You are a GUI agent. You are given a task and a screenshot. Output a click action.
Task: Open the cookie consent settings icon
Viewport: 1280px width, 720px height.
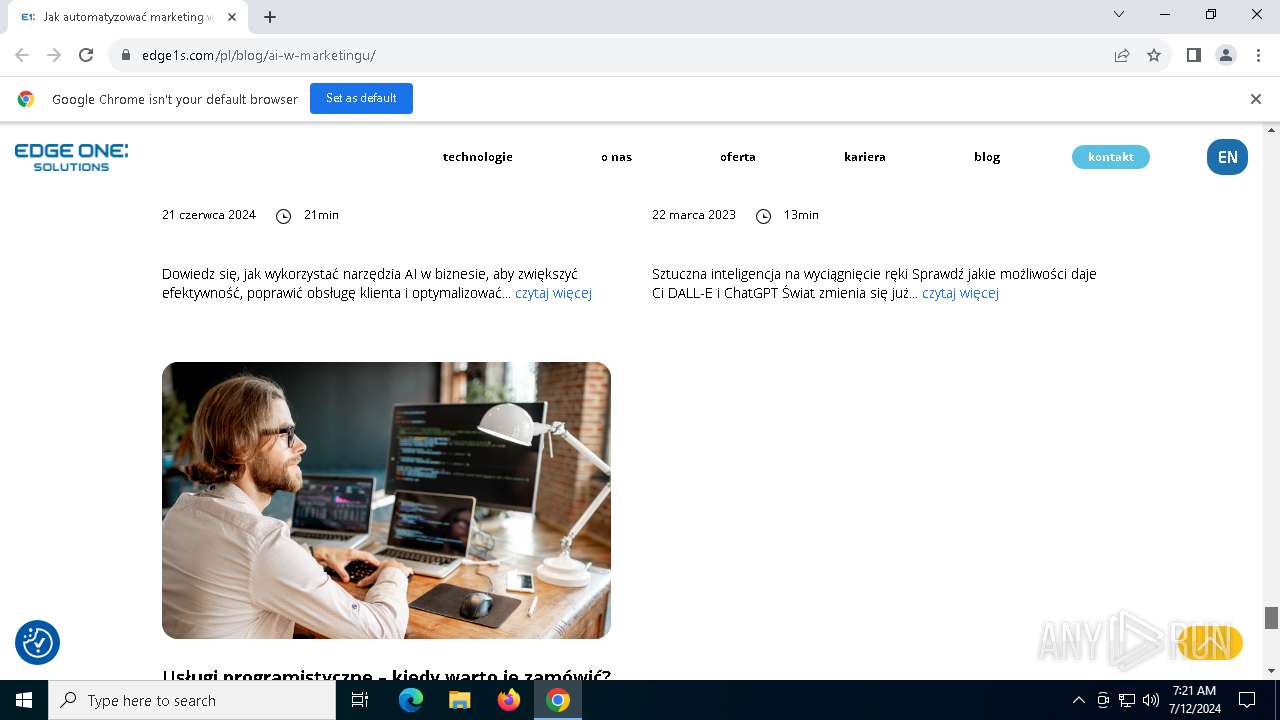coord(38,642)
